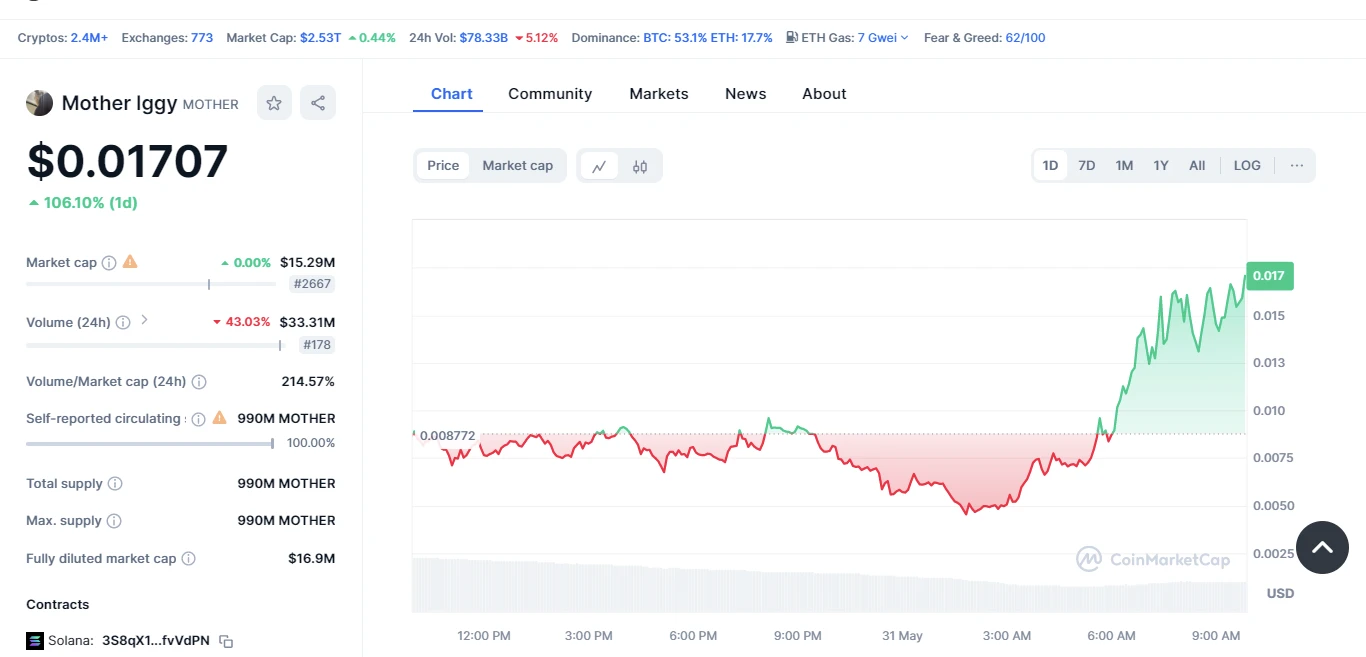Select the 1M time range
The height and width of the screenshot is (657, 1366).
[x=1124, y=166]
